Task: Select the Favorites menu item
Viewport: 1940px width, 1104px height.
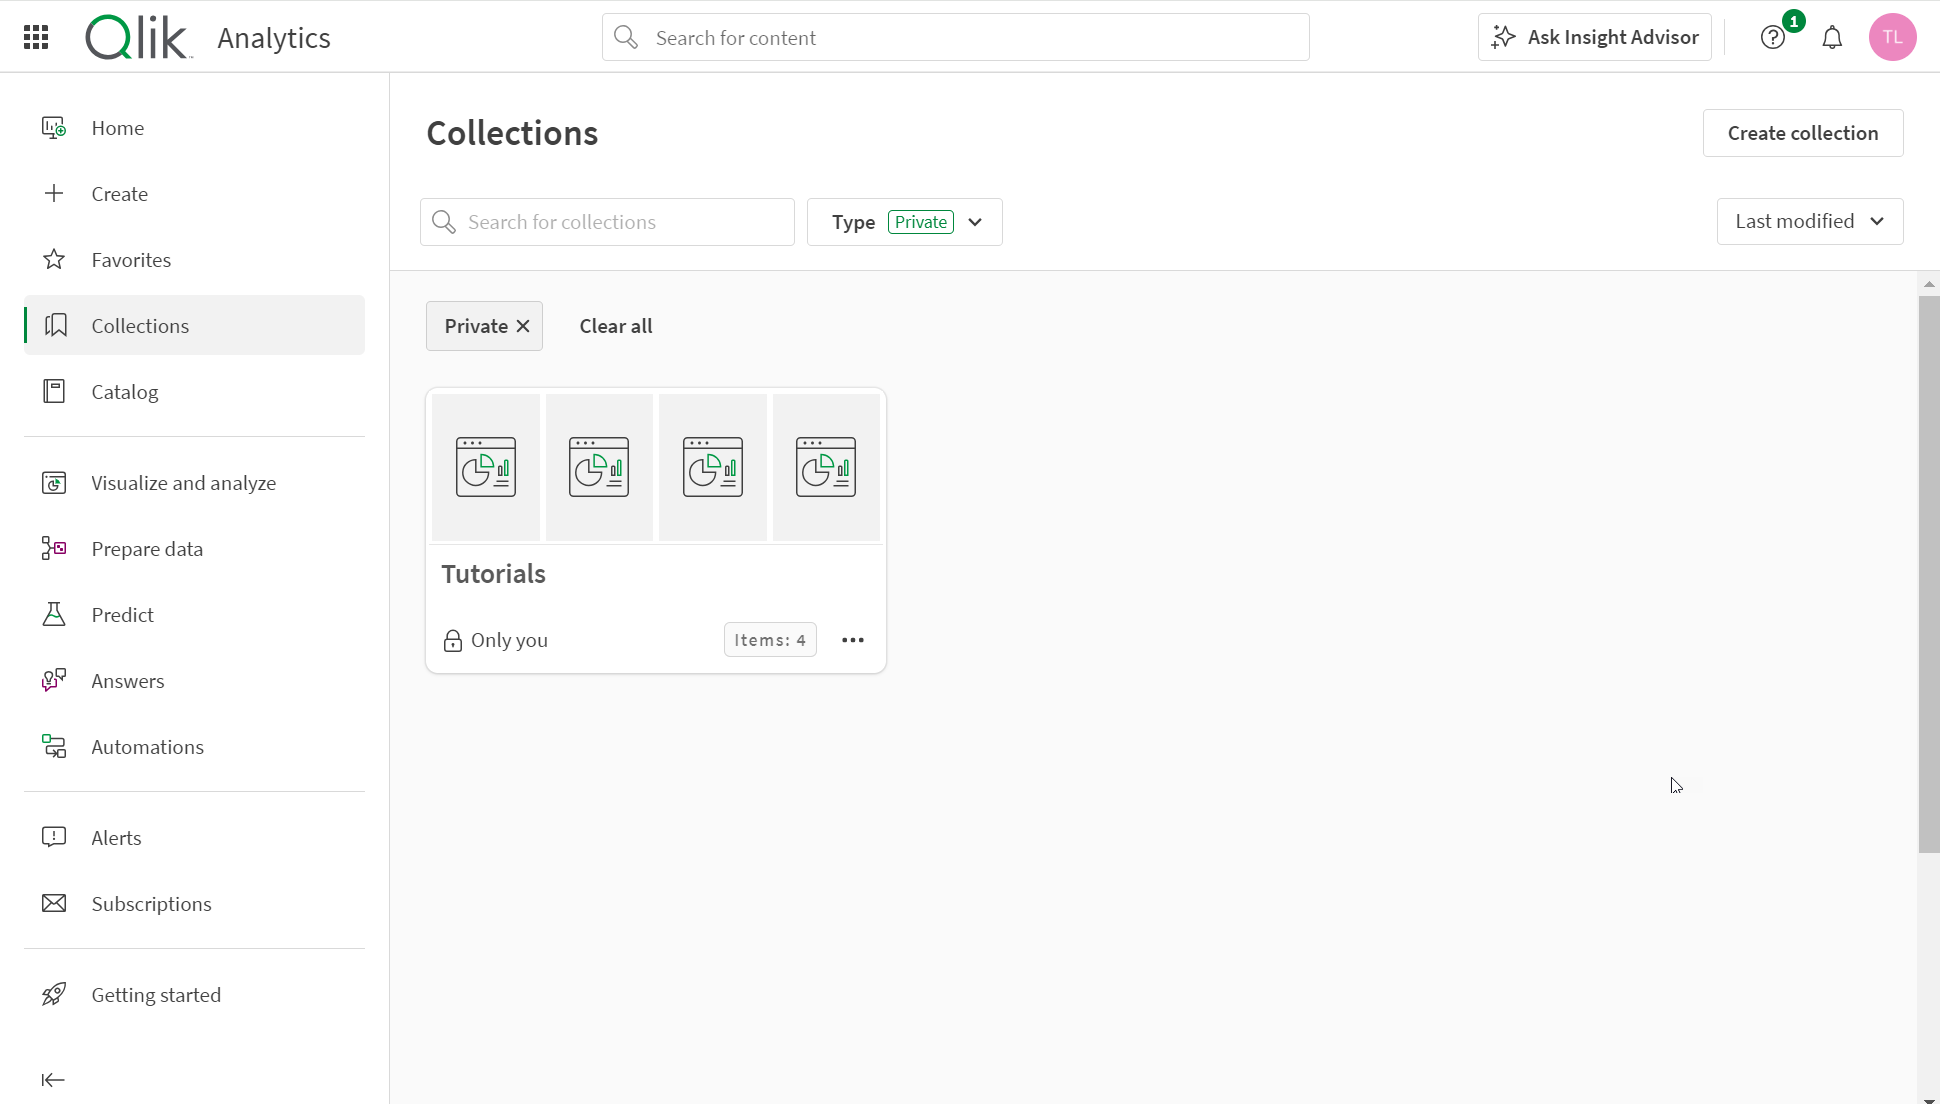Action: pyautogui.click(x=131, y=260)
